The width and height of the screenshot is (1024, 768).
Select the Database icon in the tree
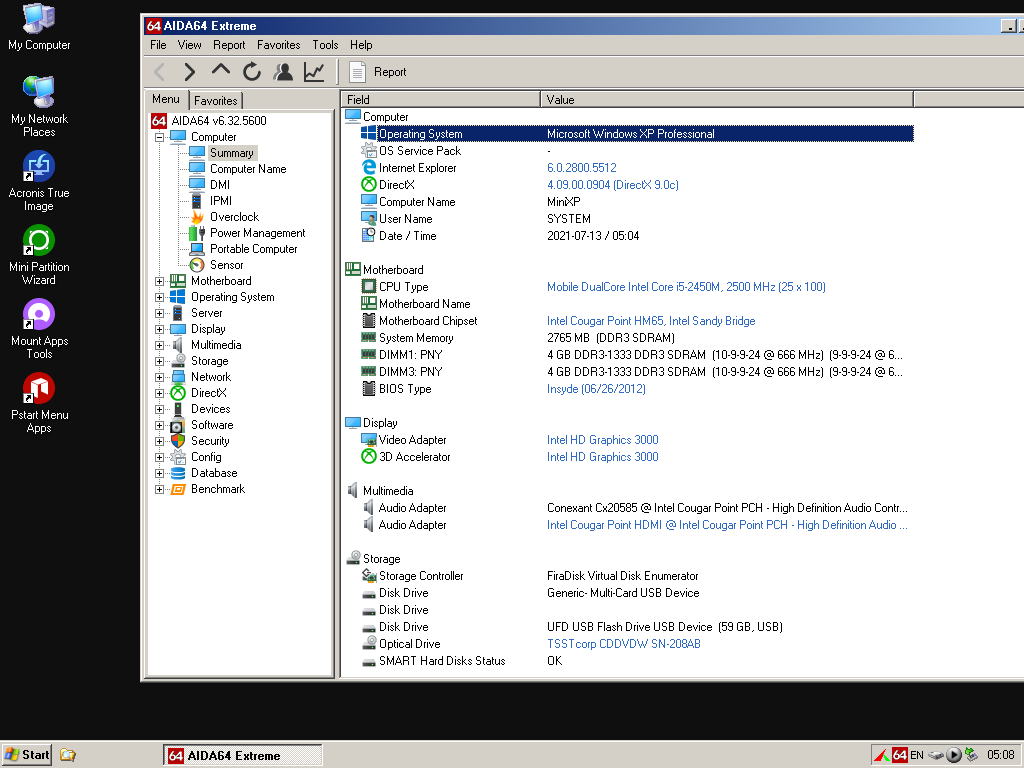(178, 473)
